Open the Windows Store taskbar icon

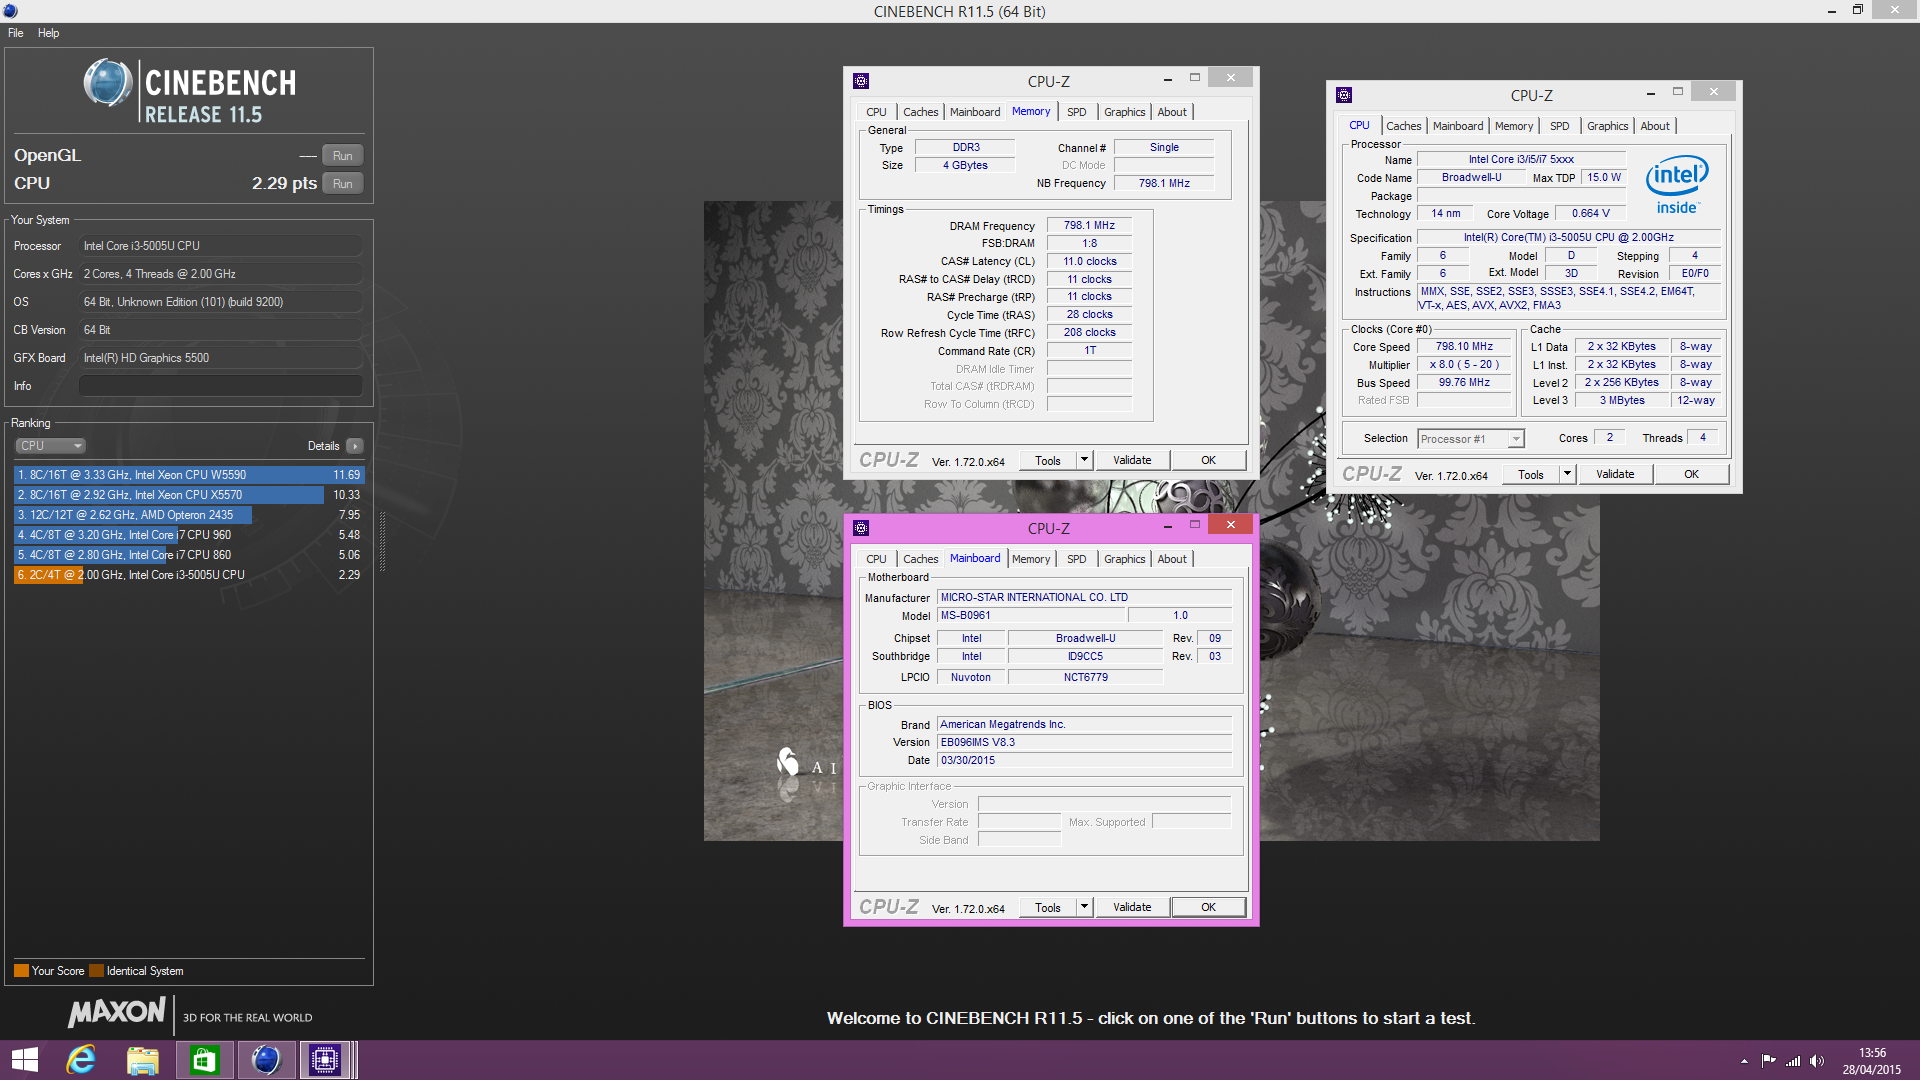[204, 1060]
